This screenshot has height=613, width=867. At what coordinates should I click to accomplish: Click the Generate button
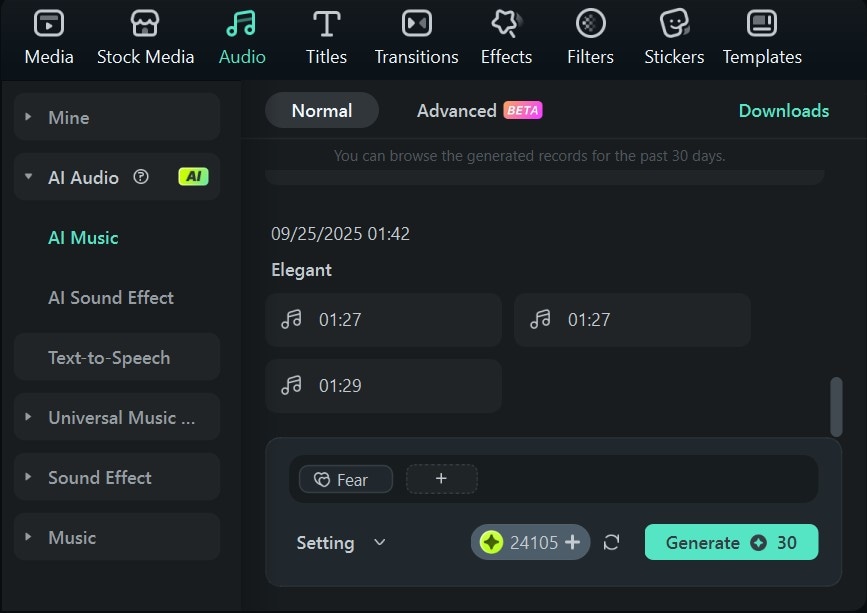(x=731, y=541)
